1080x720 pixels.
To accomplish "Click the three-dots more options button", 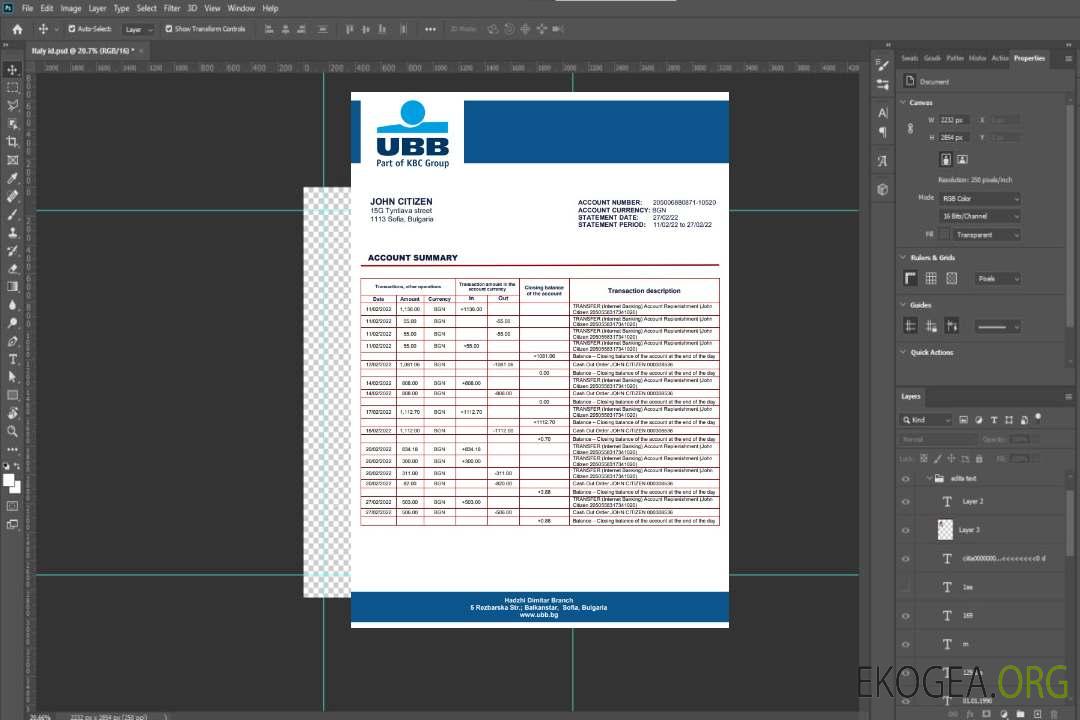I will tap(430, 29).
